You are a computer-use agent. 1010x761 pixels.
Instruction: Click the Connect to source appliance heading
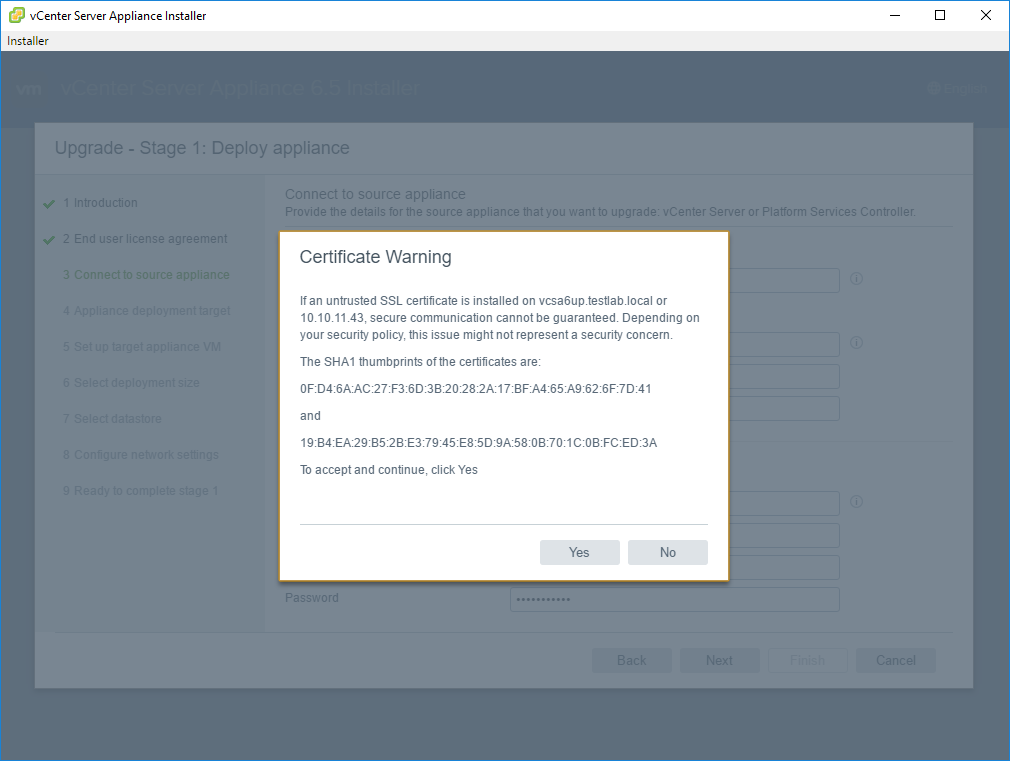click(x=376, y=195)
